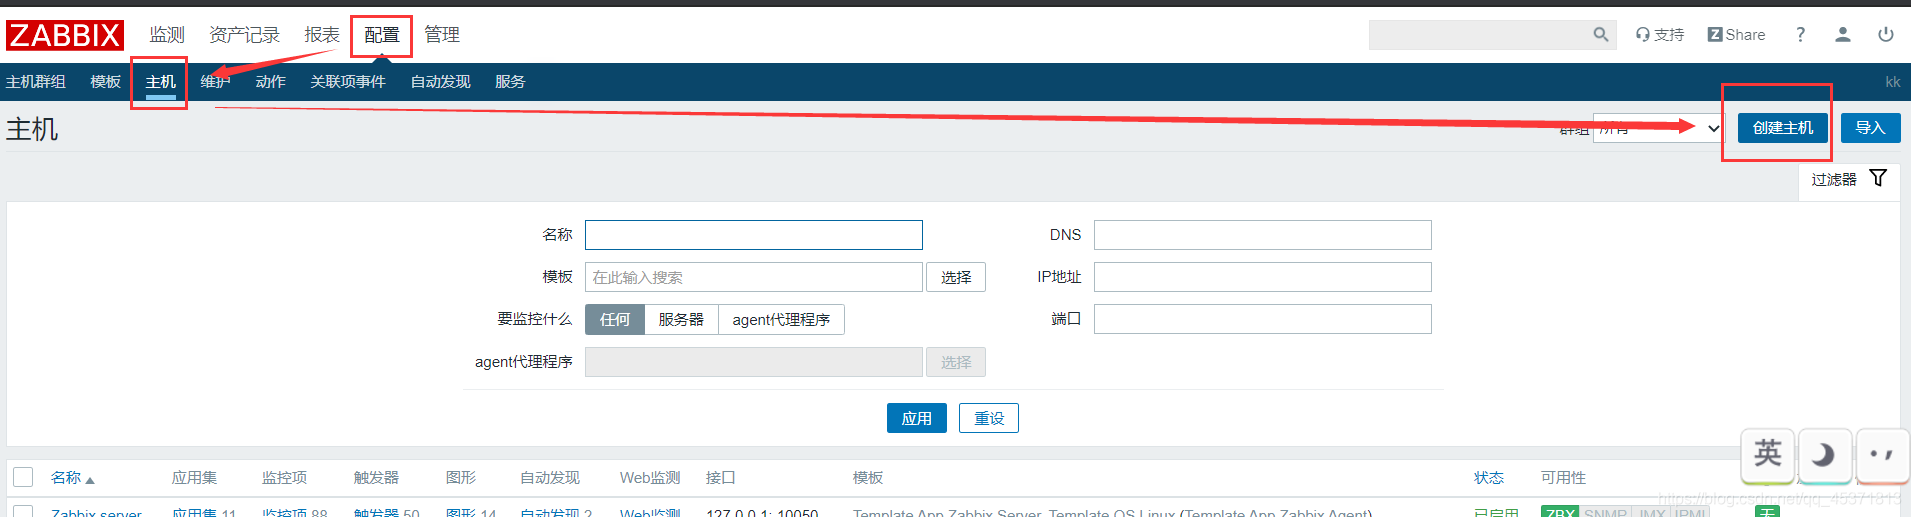Click the Zabbix logo

click(x=65, y=35)
